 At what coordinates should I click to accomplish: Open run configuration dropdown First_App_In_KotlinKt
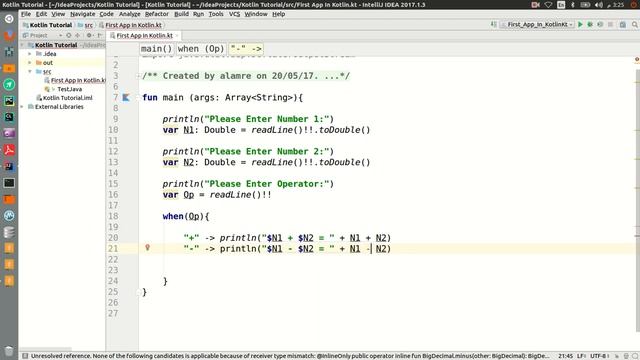[537, 24]
